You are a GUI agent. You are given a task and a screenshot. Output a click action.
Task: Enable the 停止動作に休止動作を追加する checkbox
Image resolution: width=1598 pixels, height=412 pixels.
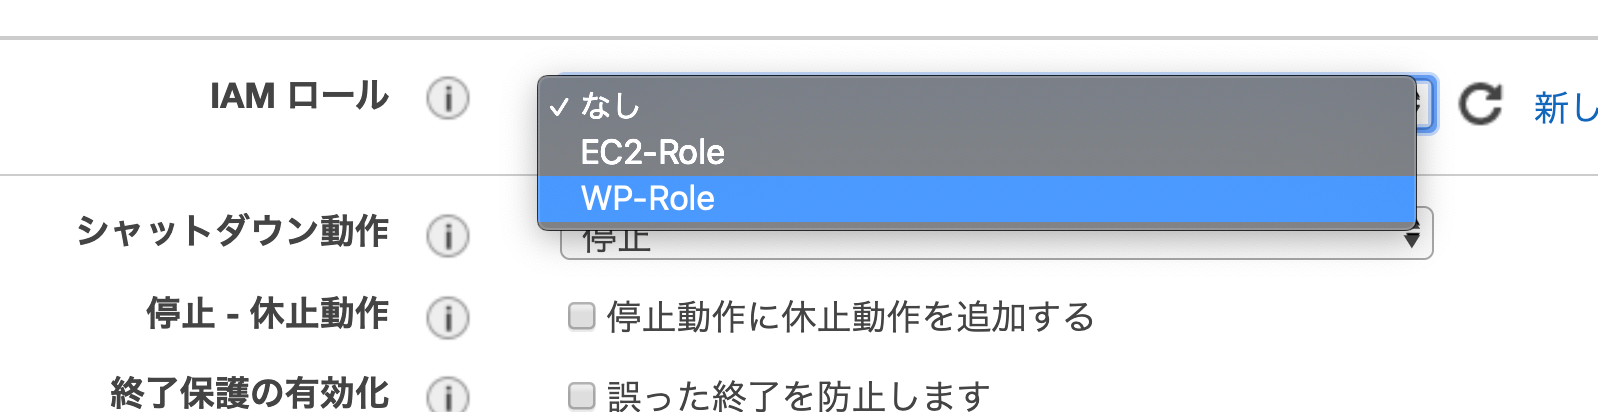(x=581, y=316)
